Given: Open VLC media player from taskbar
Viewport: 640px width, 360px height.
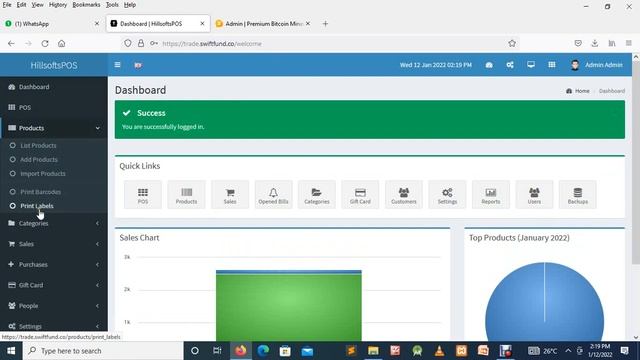Looking at the screenshot, I should [x=439, y=351].
